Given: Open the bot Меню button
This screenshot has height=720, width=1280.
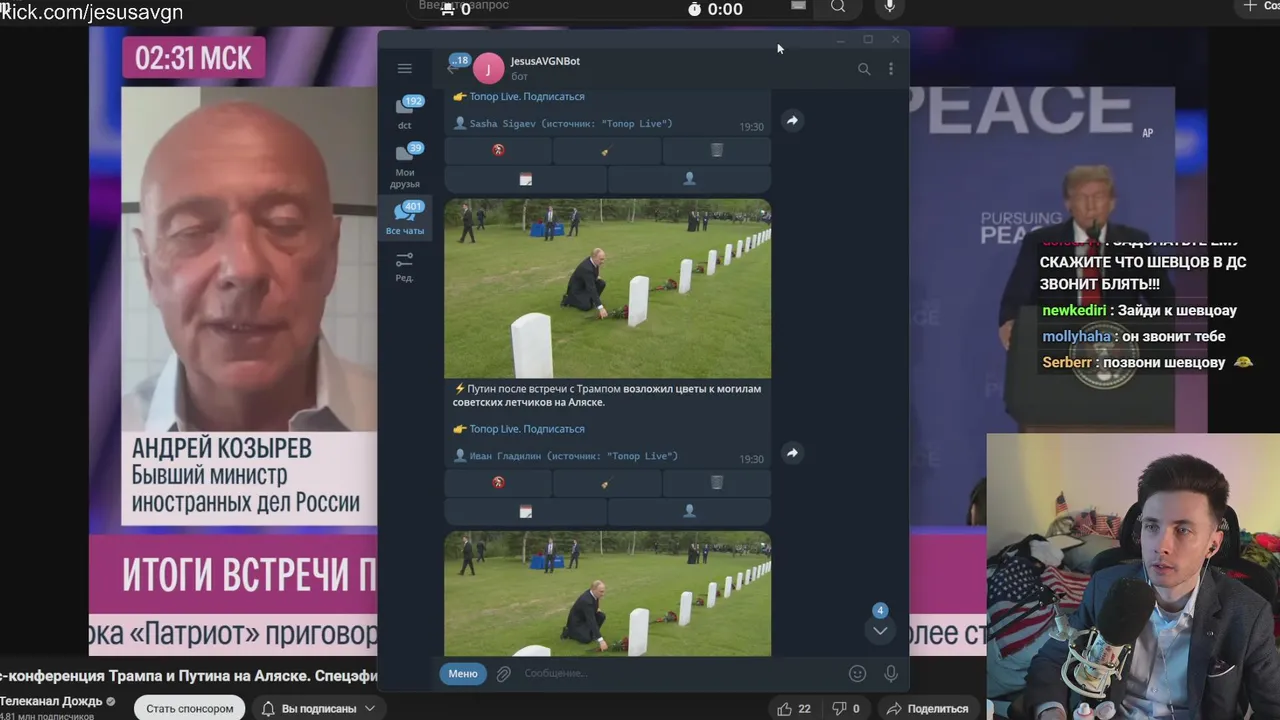Looking at the screenshot, I should (463, 674).
